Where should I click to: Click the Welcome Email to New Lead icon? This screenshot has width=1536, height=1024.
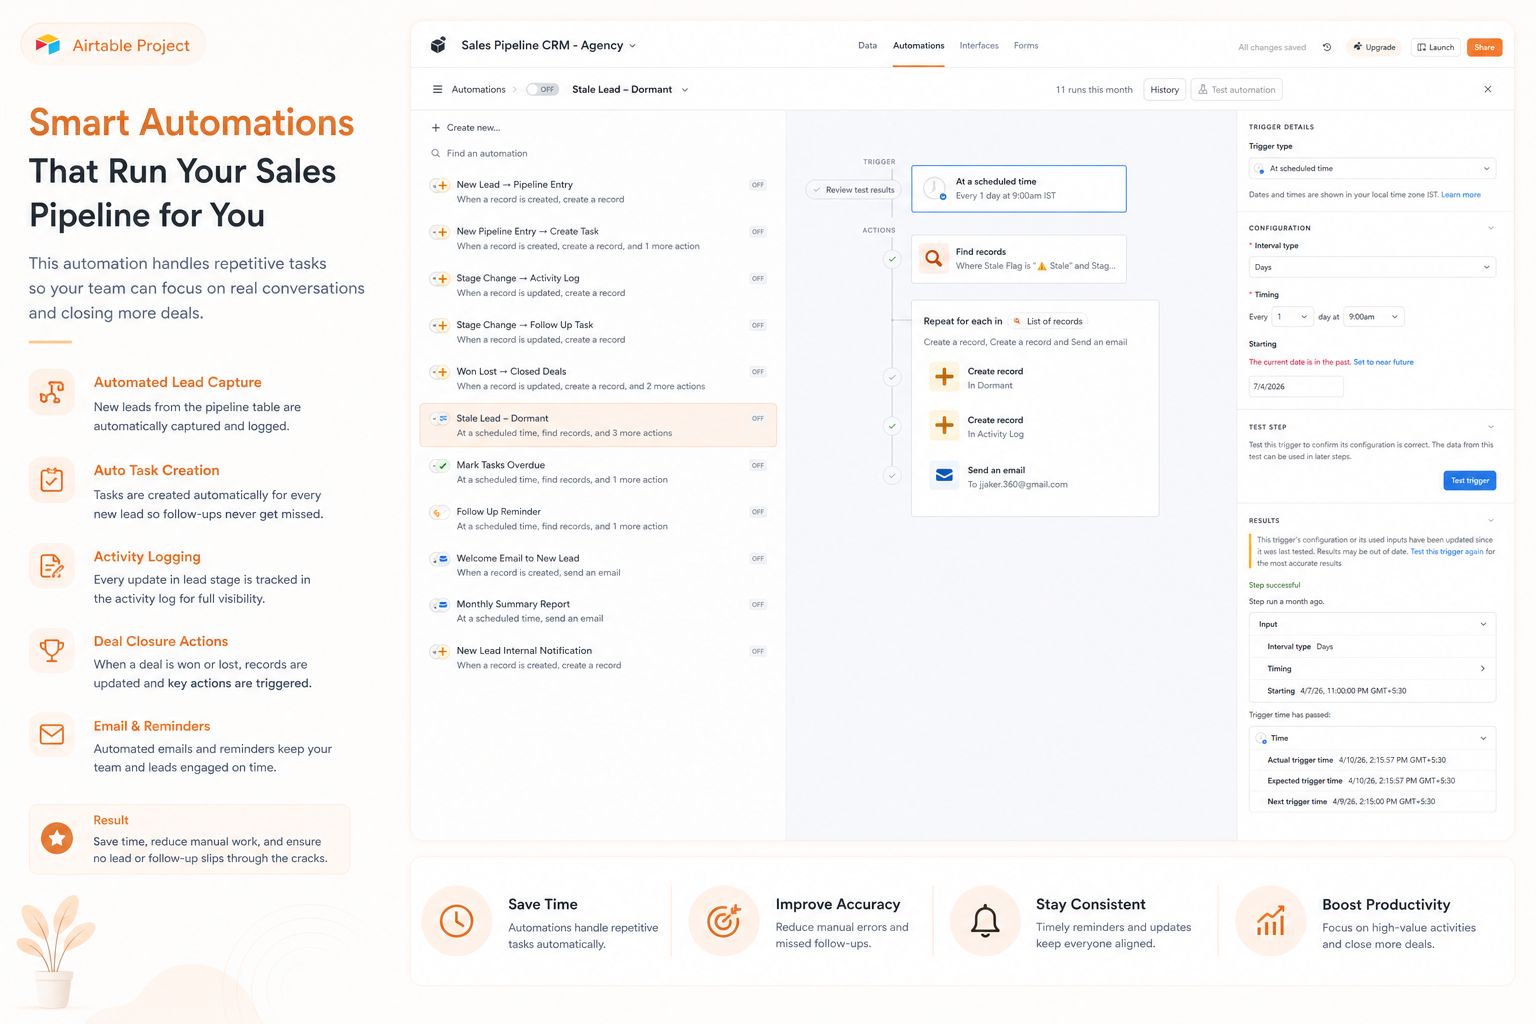440,559
